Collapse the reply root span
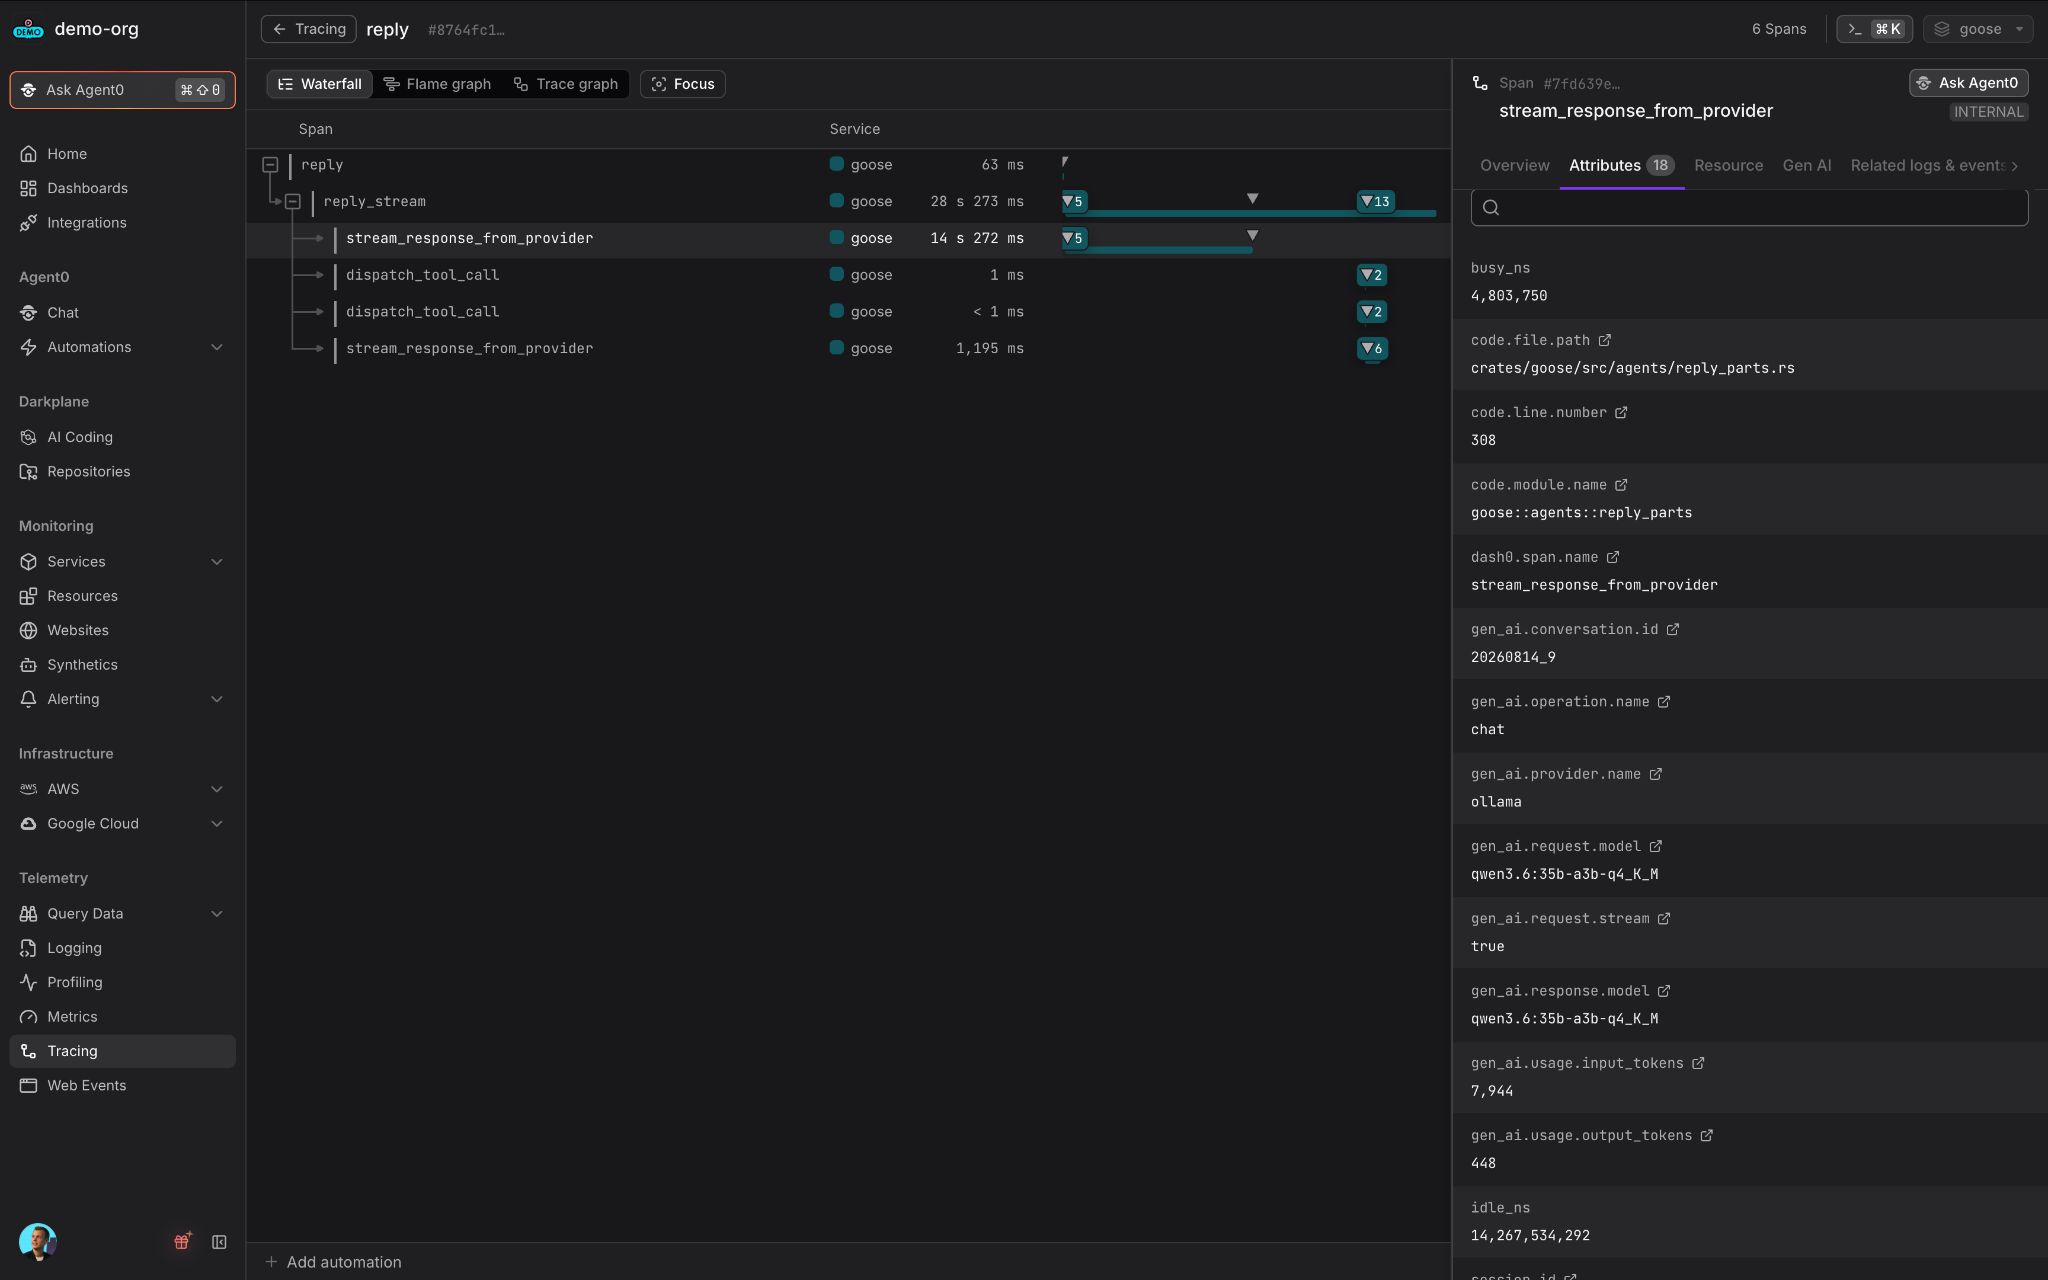2048x1280 pixels. (270, 165)
